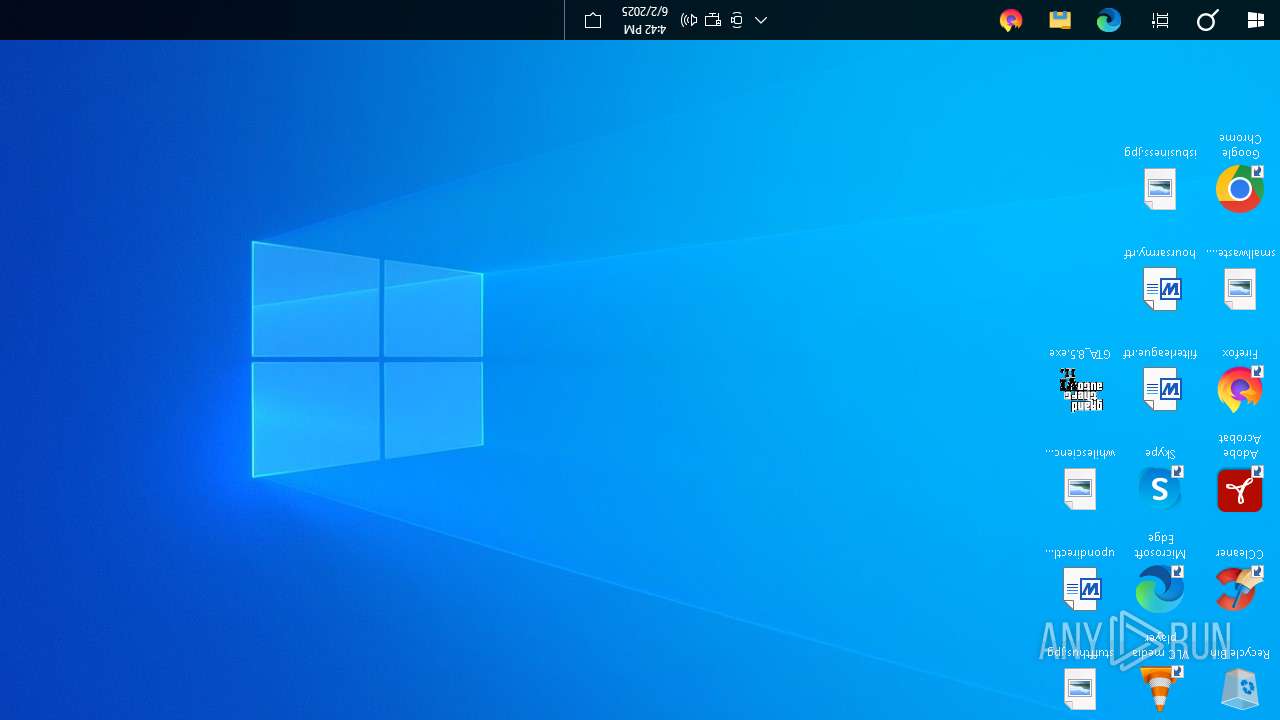Open the Recycle Bin
The width and height of the screenshot is (1280, 720).
[1240, 680]
